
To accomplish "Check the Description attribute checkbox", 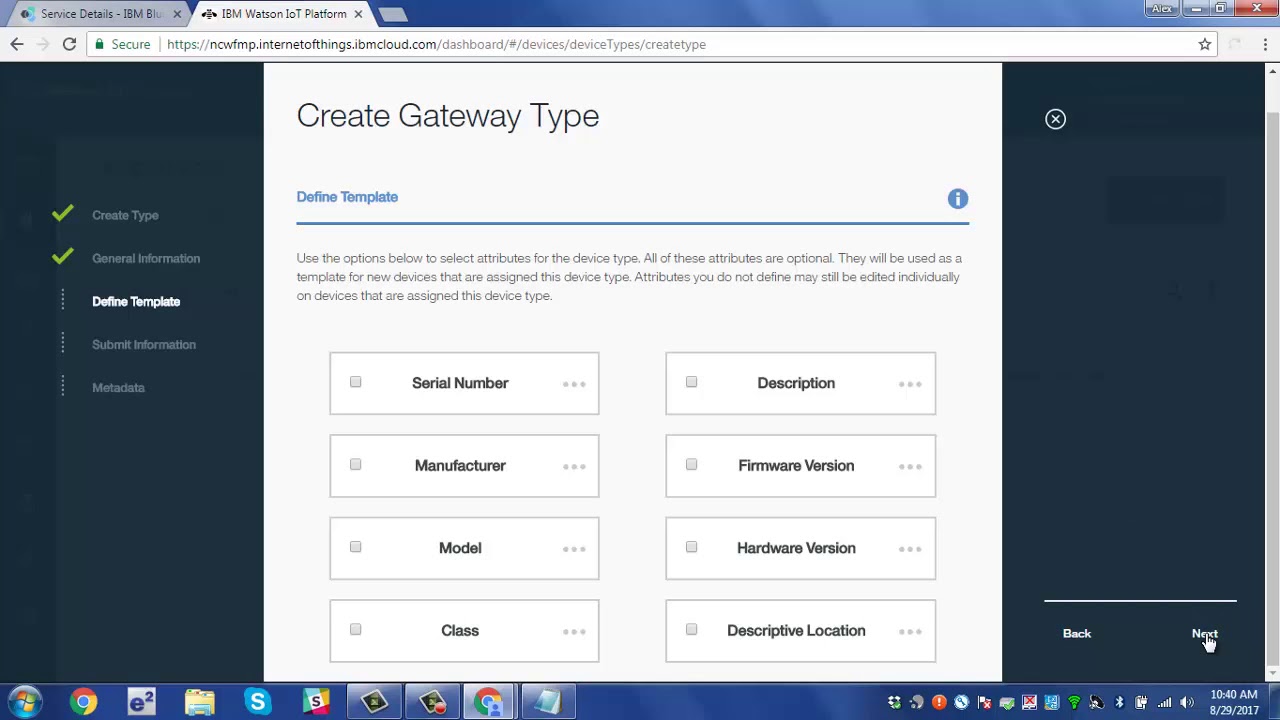I will (x=691, y=382).
